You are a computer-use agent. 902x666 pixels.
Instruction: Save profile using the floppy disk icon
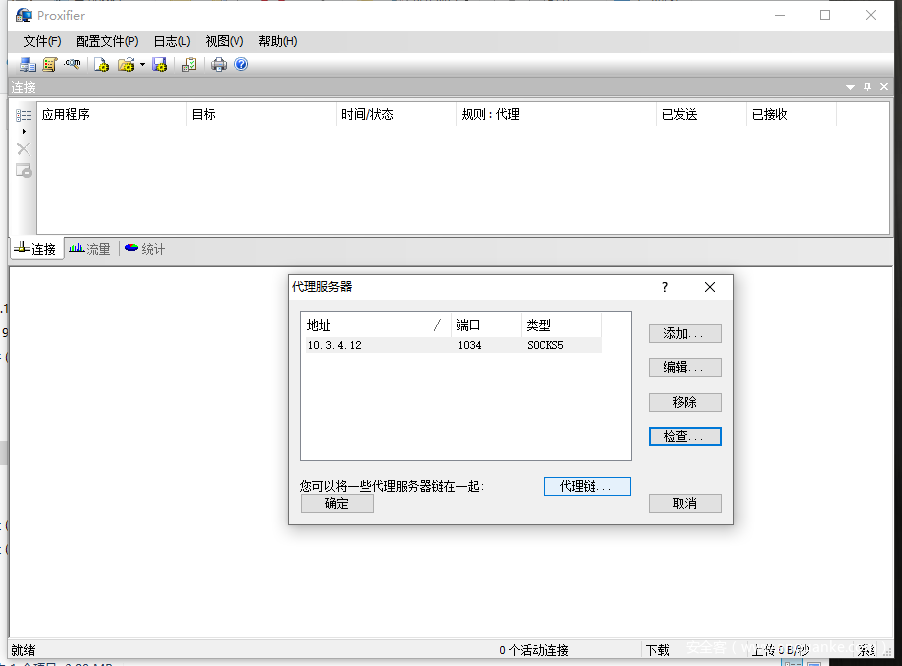[159, 65]
